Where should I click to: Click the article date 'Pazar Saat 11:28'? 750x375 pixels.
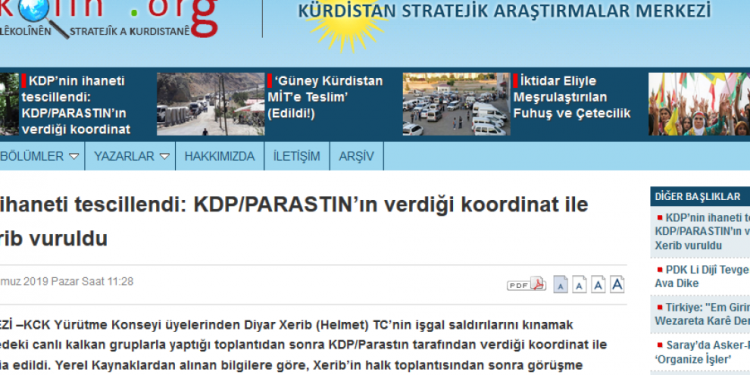pos(92,281)
